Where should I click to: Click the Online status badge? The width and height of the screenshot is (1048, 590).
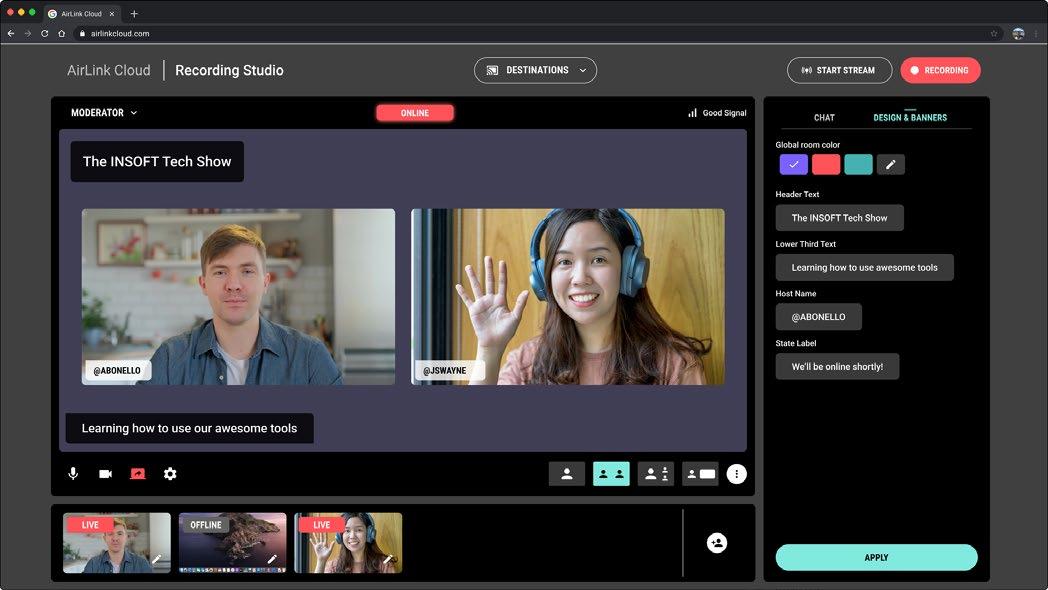414,113
